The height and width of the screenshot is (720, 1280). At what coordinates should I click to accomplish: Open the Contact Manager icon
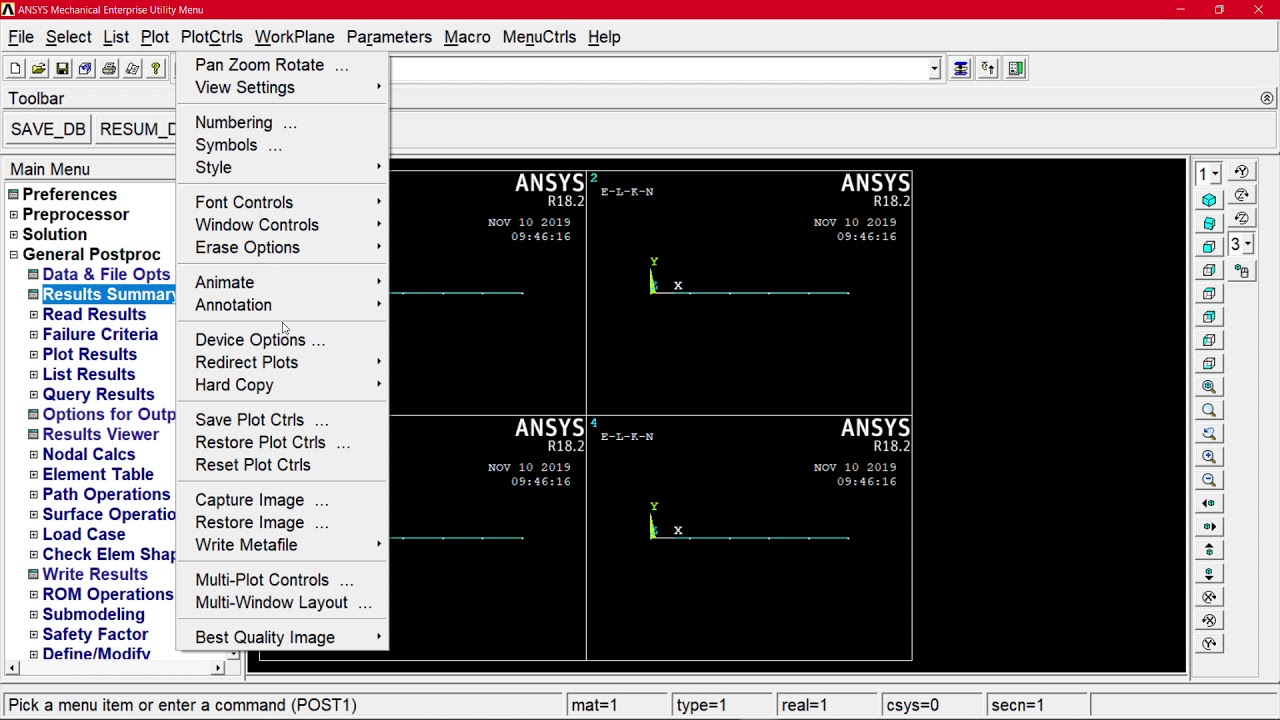click(x=1016, y=69)
